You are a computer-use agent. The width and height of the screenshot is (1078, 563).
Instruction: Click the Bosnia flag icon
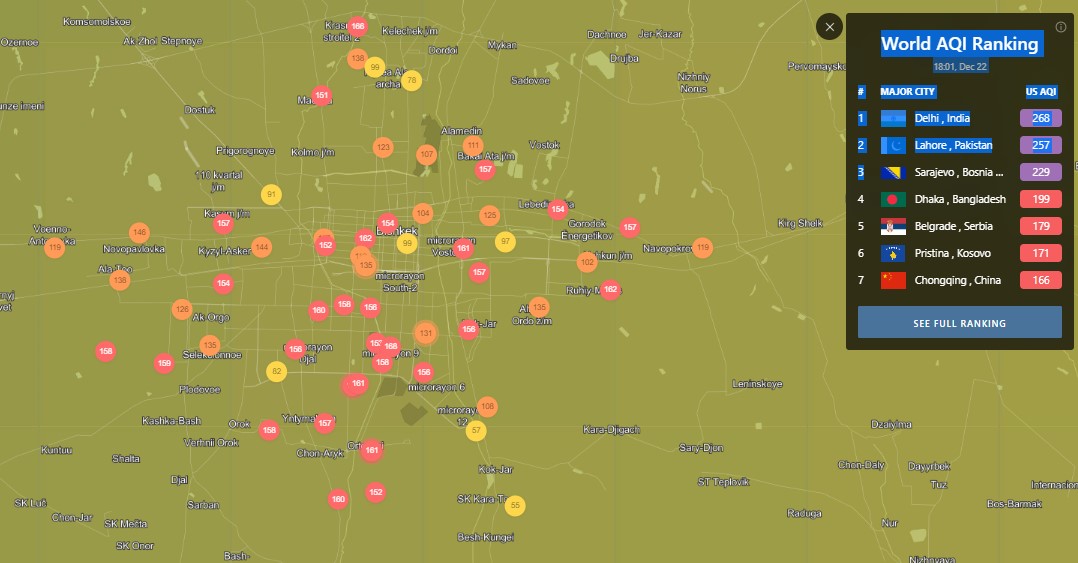pyautogui.click(x=893, y=172)
